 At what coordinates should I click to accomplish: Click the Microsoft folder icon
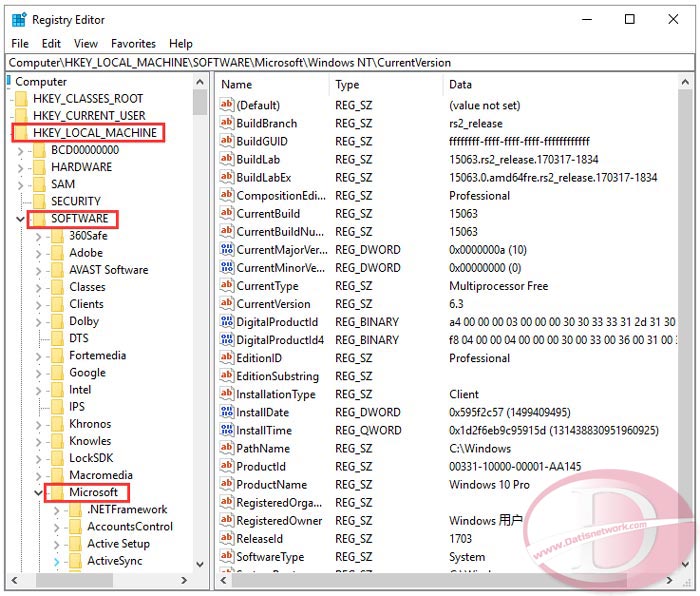[x=57, y=492]
